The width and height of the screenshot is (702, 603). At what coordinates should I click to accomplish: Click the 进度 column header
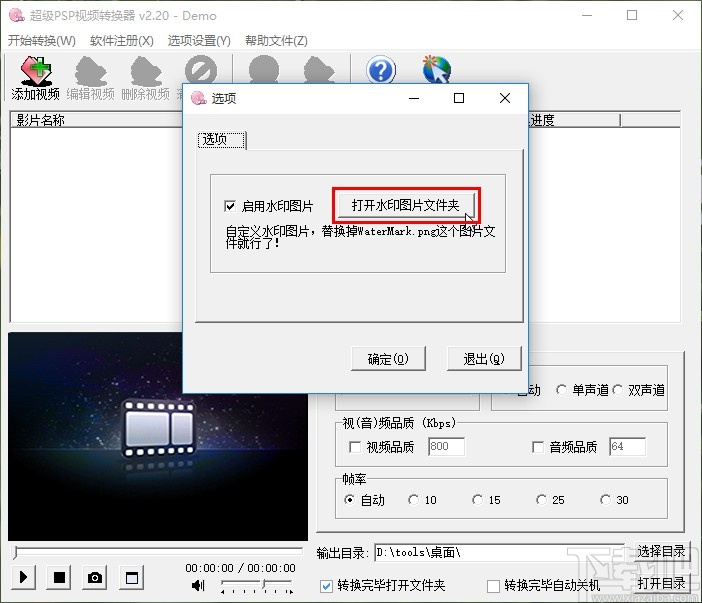pyautogui.click(x=574, y=120)
